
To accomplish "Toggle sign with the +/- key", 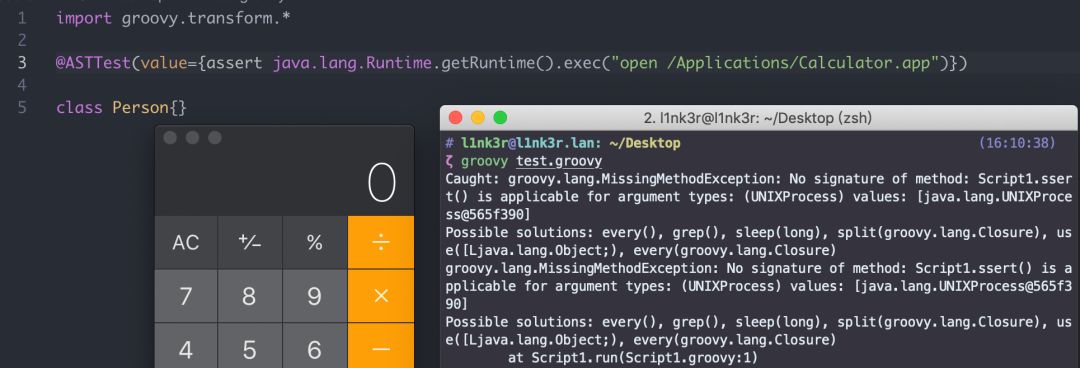I will (249, 243).
